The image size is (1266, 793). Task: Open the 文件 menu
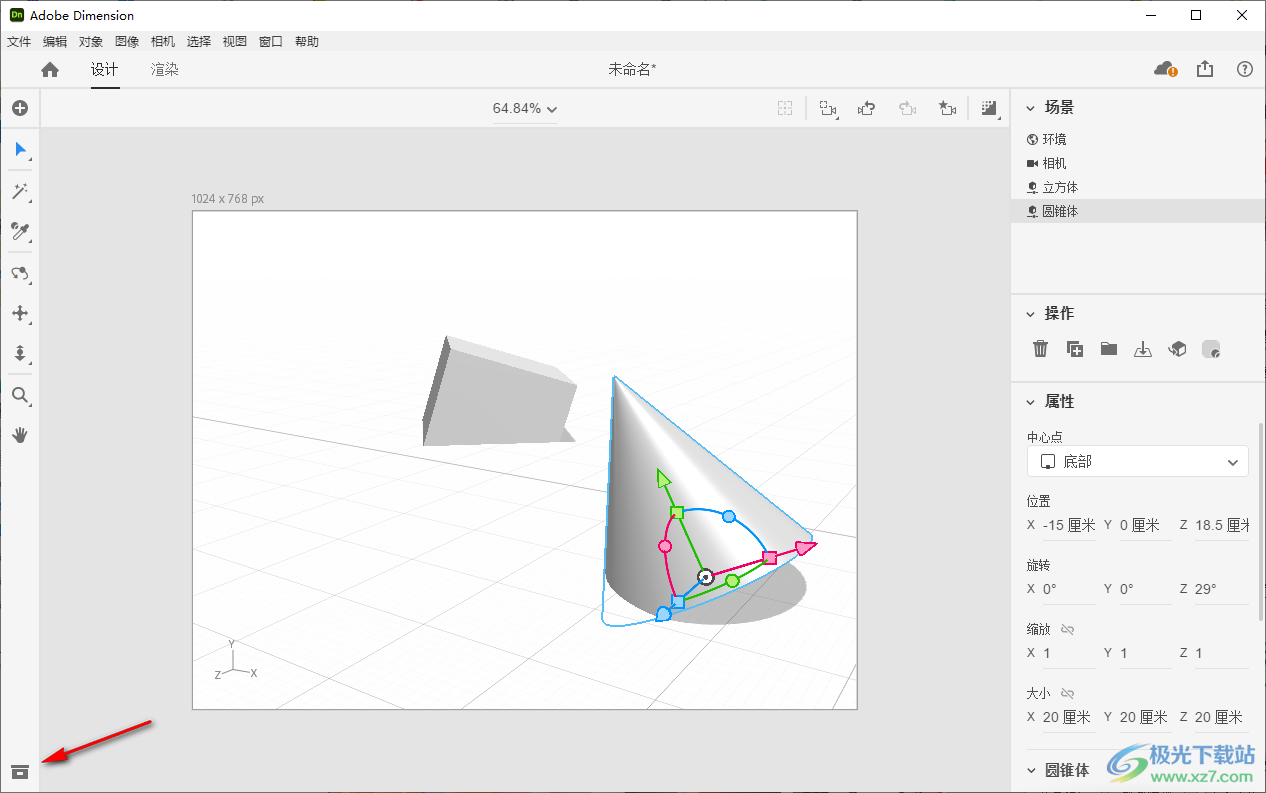[19, 42]
